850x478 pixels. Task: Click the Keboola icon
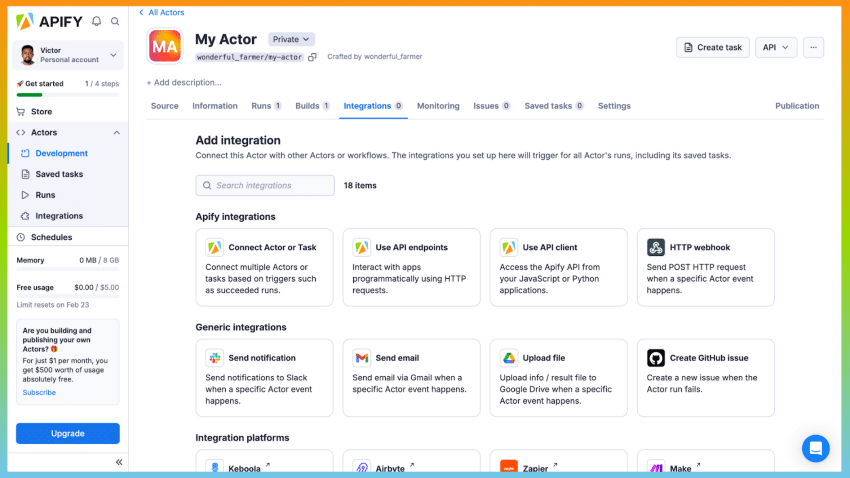tap(215, 467)
